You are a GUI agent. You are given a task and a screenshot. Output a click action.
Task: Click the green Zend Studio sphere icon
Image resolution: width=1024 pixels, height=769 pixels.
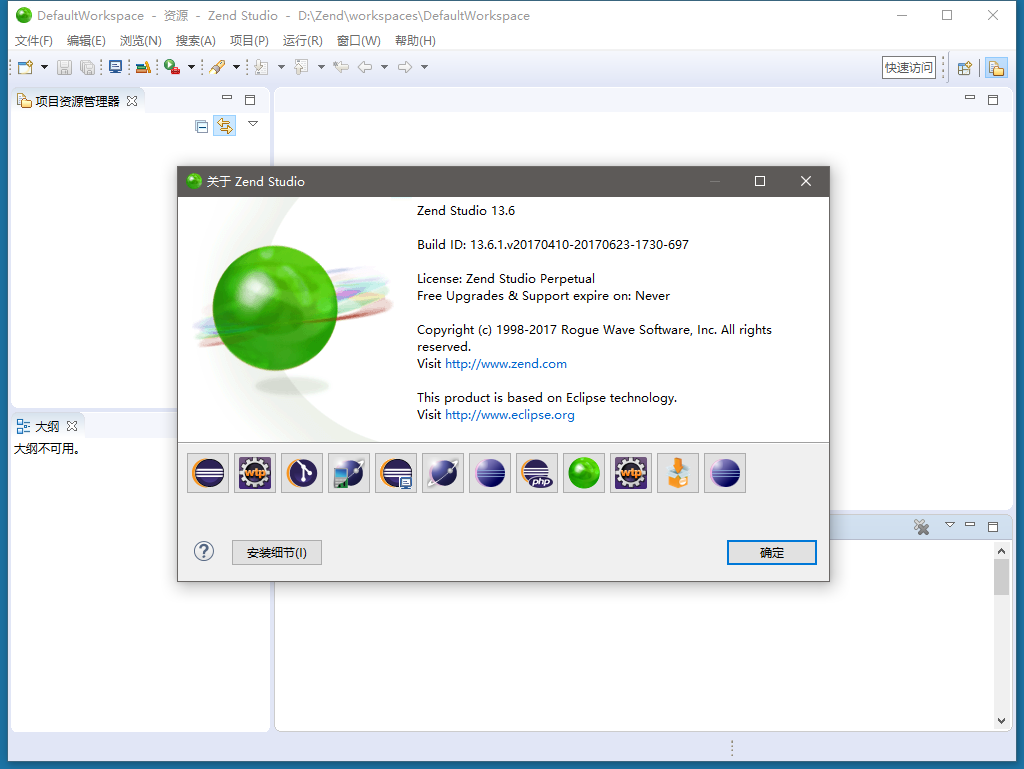[583, 472]
